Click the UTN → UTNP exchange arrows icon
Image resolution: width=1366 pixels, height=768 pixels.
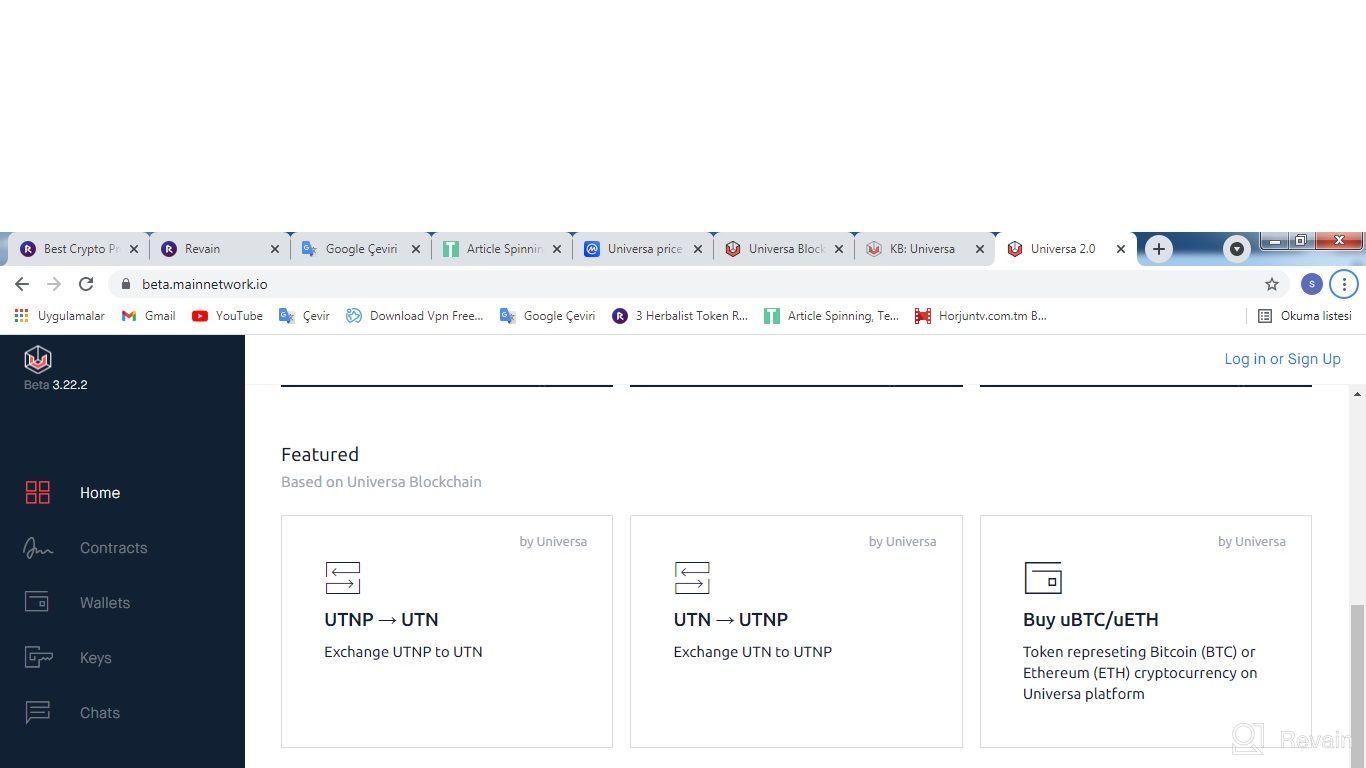click(692, 578)
